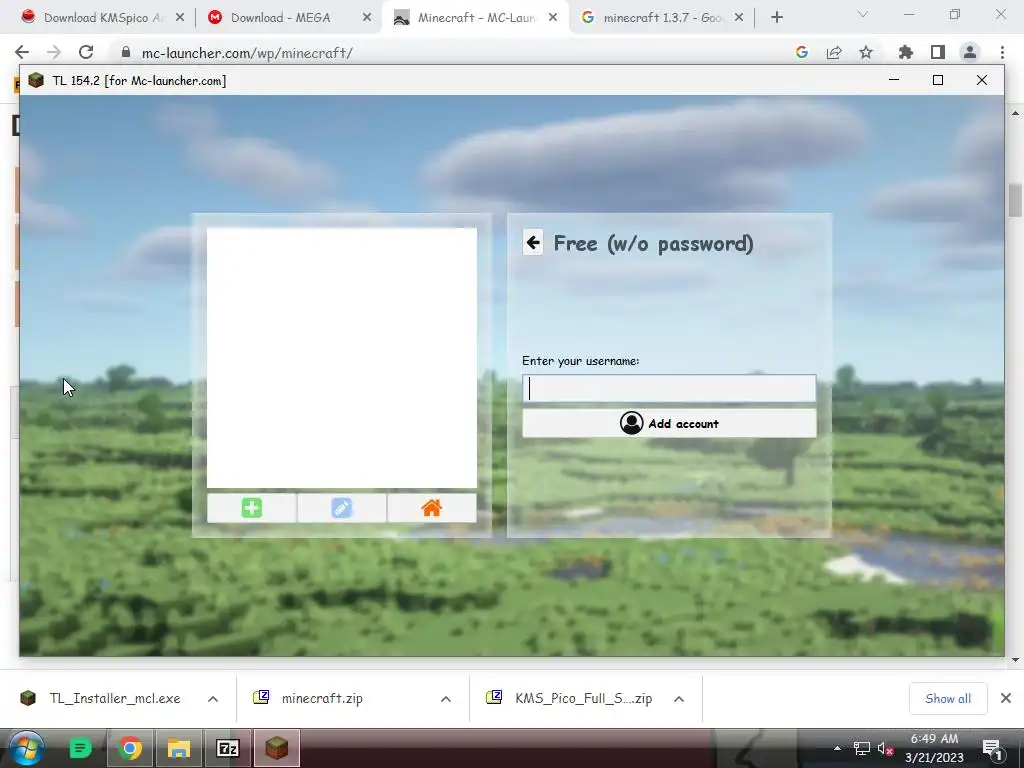Screen dimensions: 1024x768
Task: Expand options for TL_Installer_mcl.exe download
Action: click(213, 699)
